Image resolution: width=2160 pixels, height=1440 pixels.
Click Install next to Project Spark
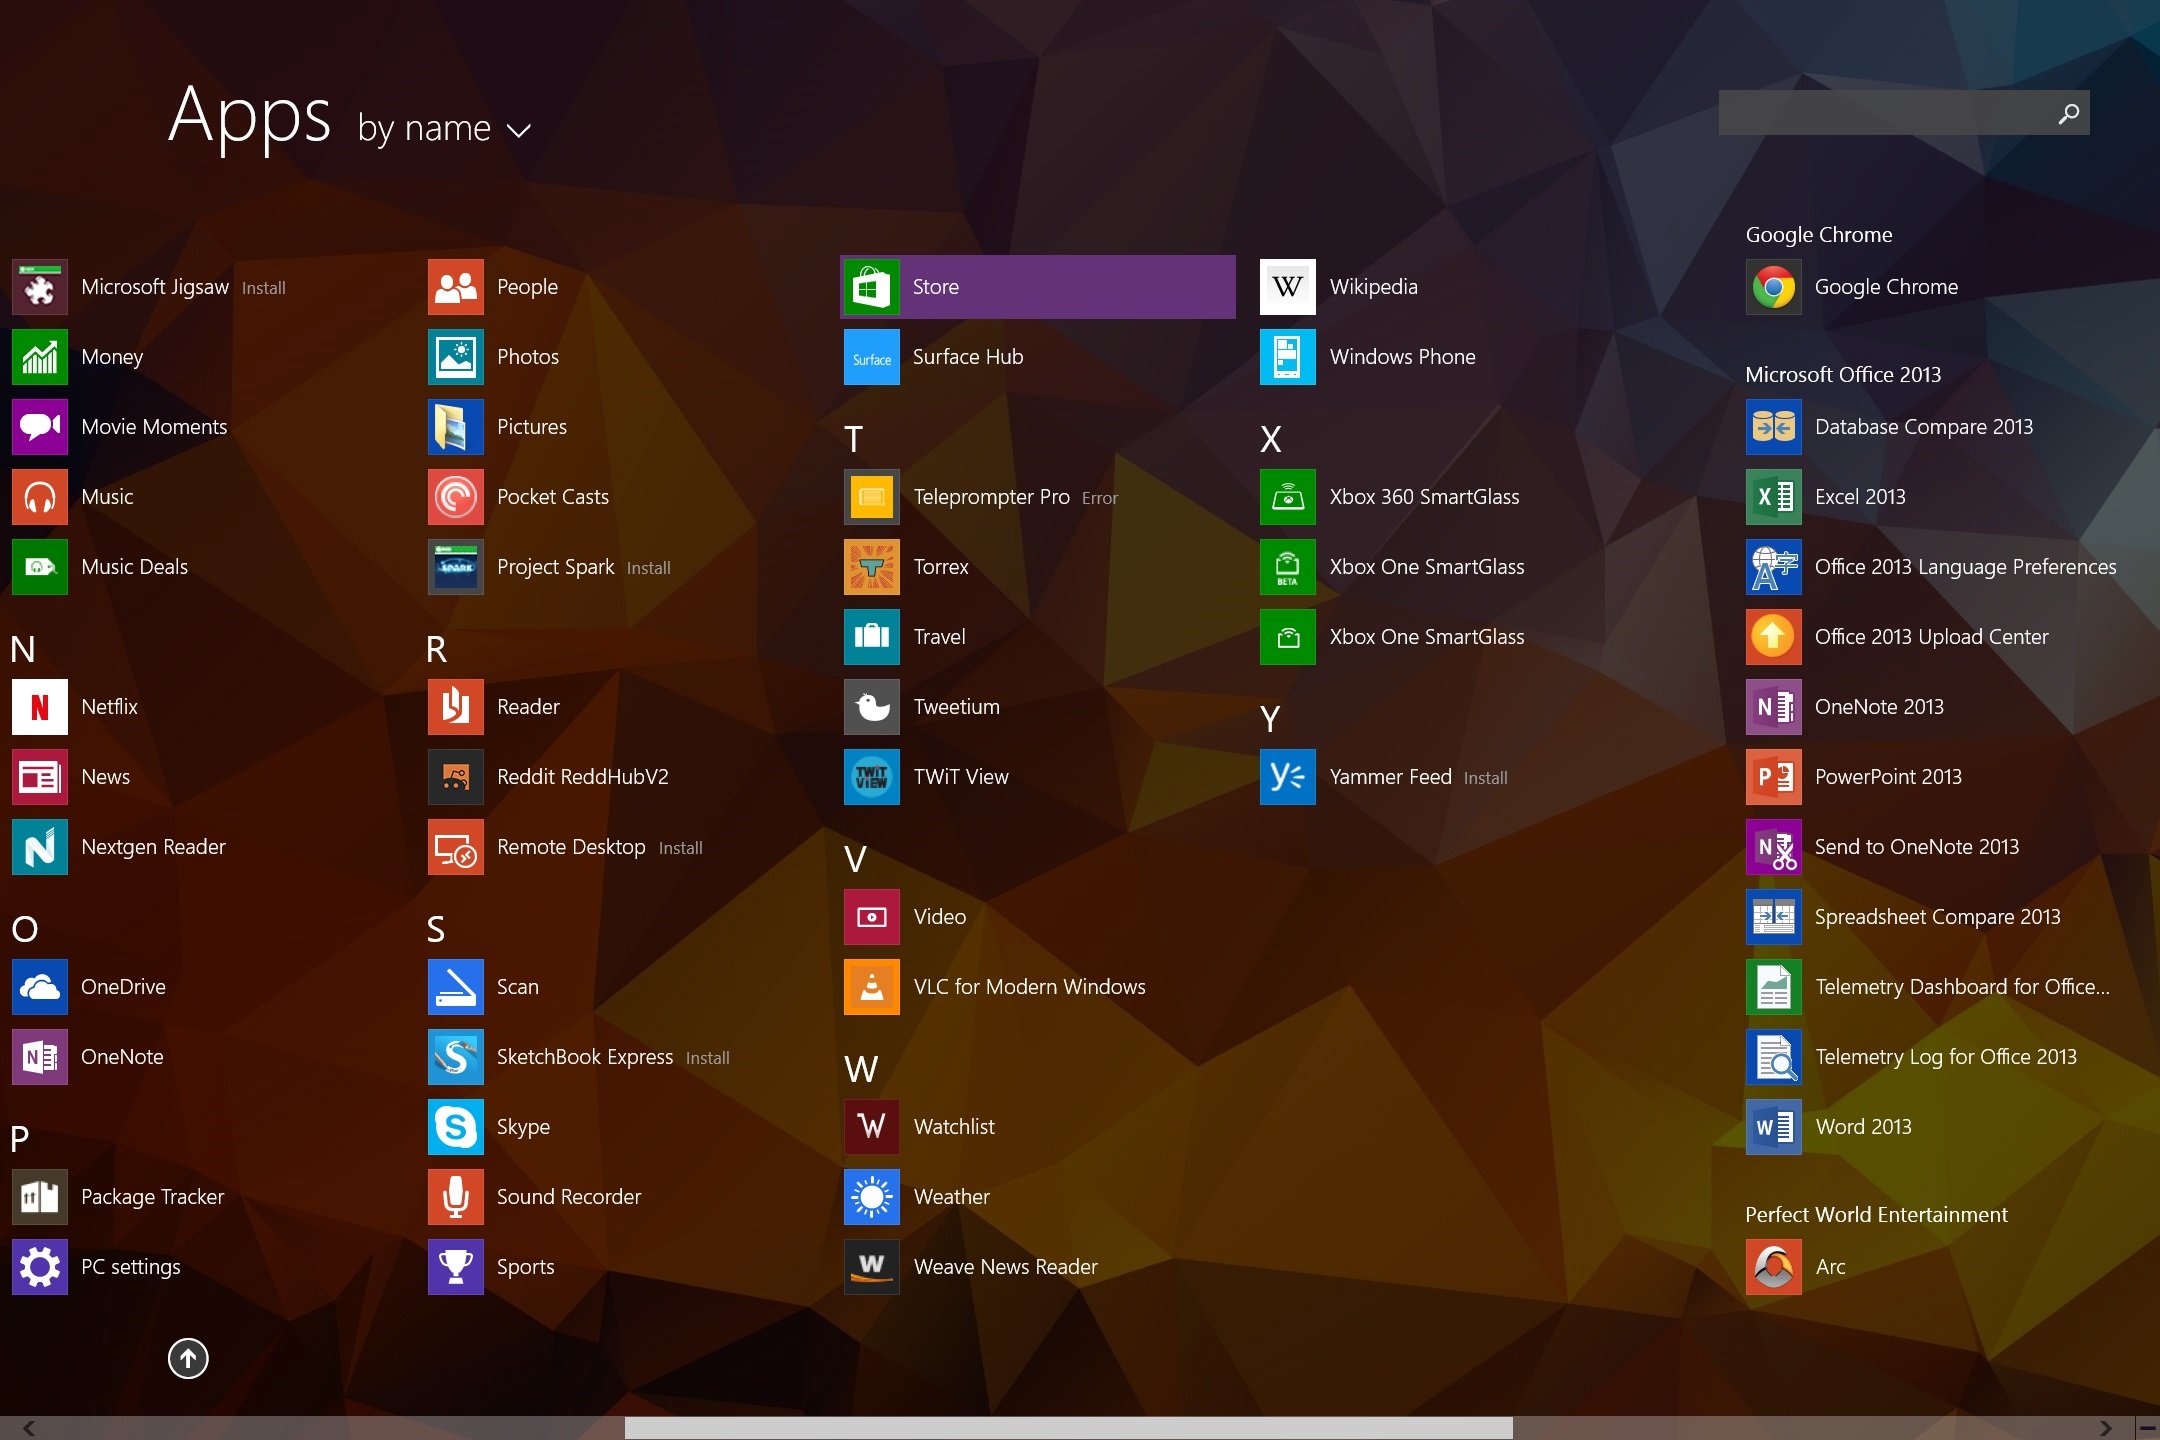point(649,568)
